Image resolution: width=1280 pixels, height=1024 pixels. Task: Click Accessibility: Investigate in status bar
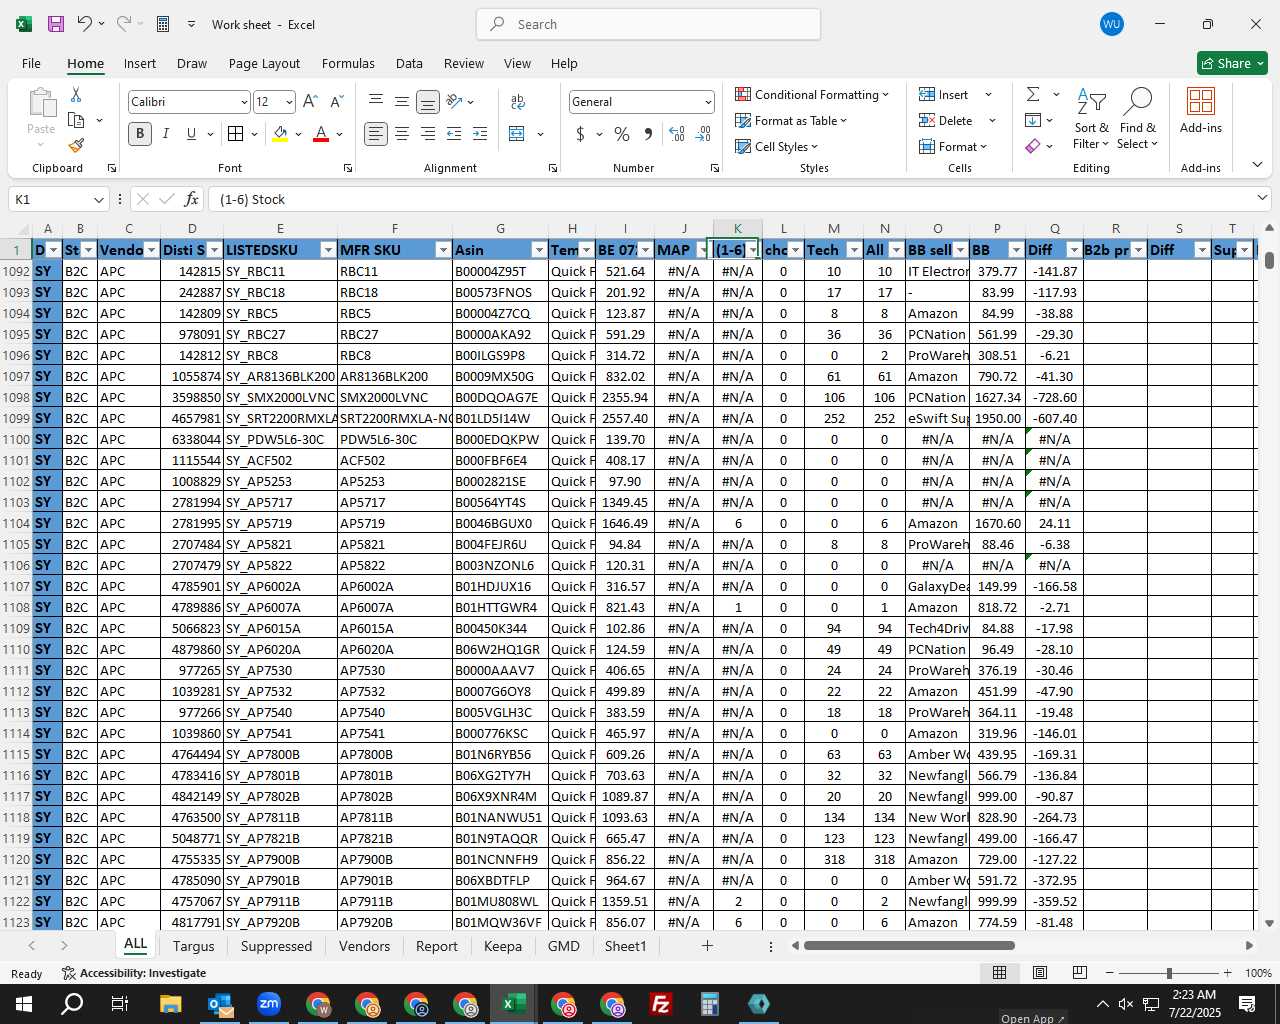point(134,973)
